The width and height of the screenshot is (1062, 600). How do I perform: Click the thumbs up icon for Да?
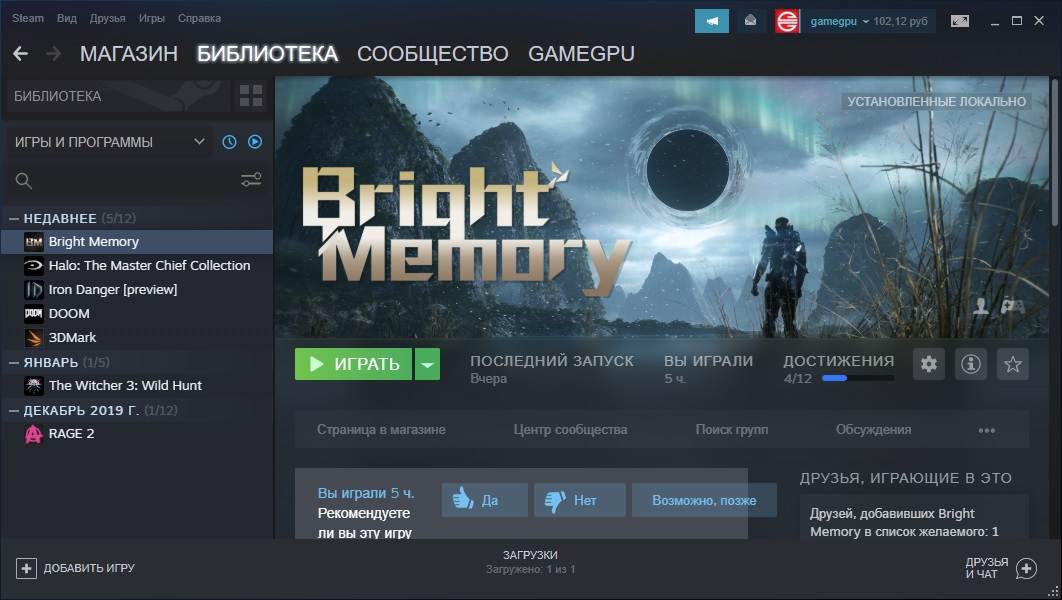(463, 499)
